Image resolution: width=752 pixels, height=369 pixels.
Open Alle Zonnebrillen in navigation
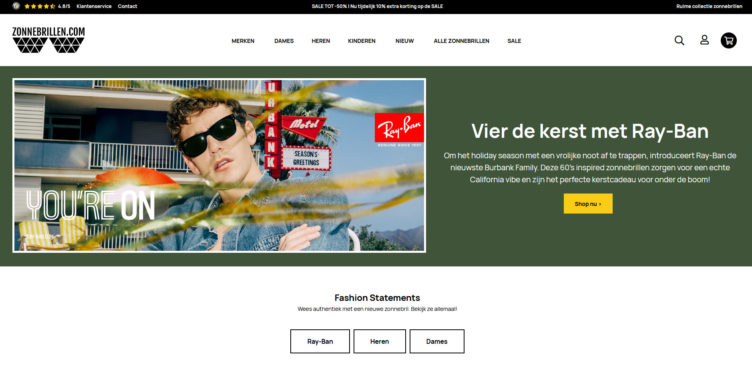pyautogui.click(x=461, y=41)
